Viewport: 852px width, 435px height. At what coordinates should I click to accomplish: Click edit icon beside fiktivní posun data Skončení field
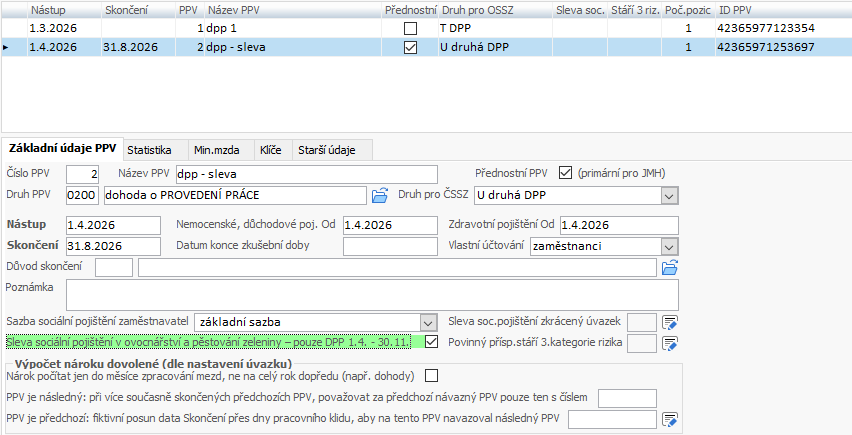click(x=670, y=419)
